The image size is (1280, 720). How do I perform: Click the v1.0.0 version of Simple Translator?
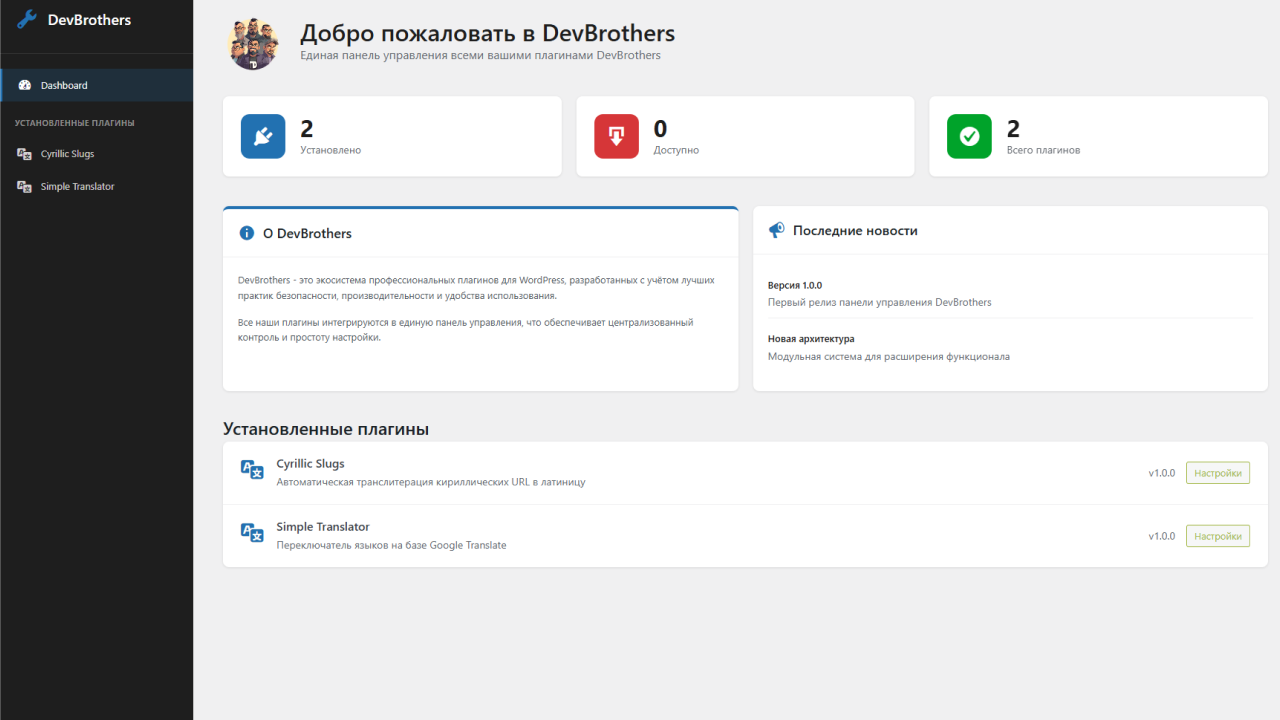pos(1162,536)
